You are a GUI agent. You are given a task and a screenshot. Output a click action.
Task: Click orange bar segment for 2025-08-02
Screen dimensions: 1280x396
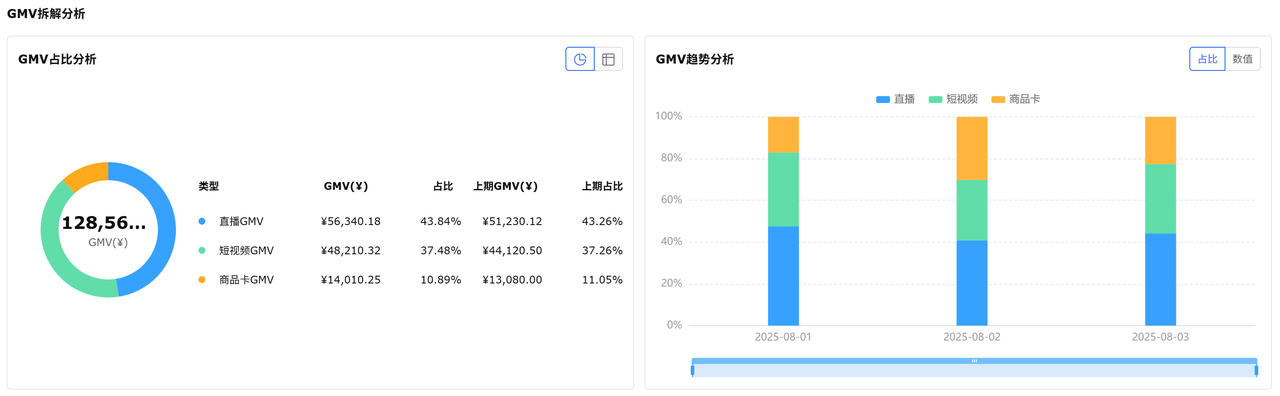click(972, 148)
